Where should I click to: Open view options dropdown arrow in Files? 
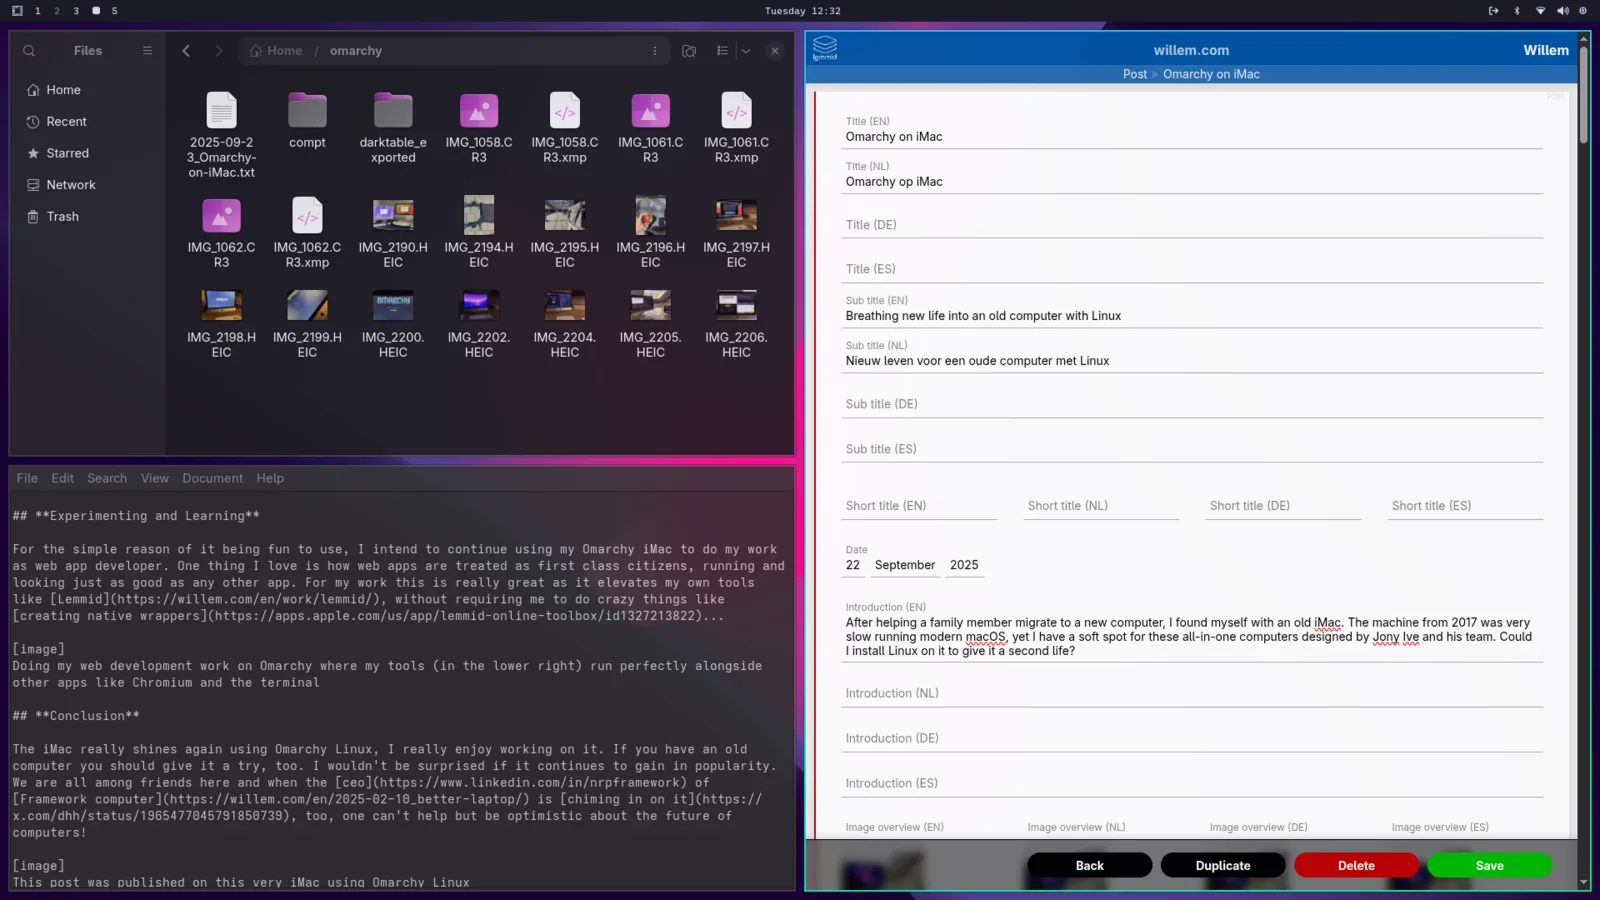746,51
